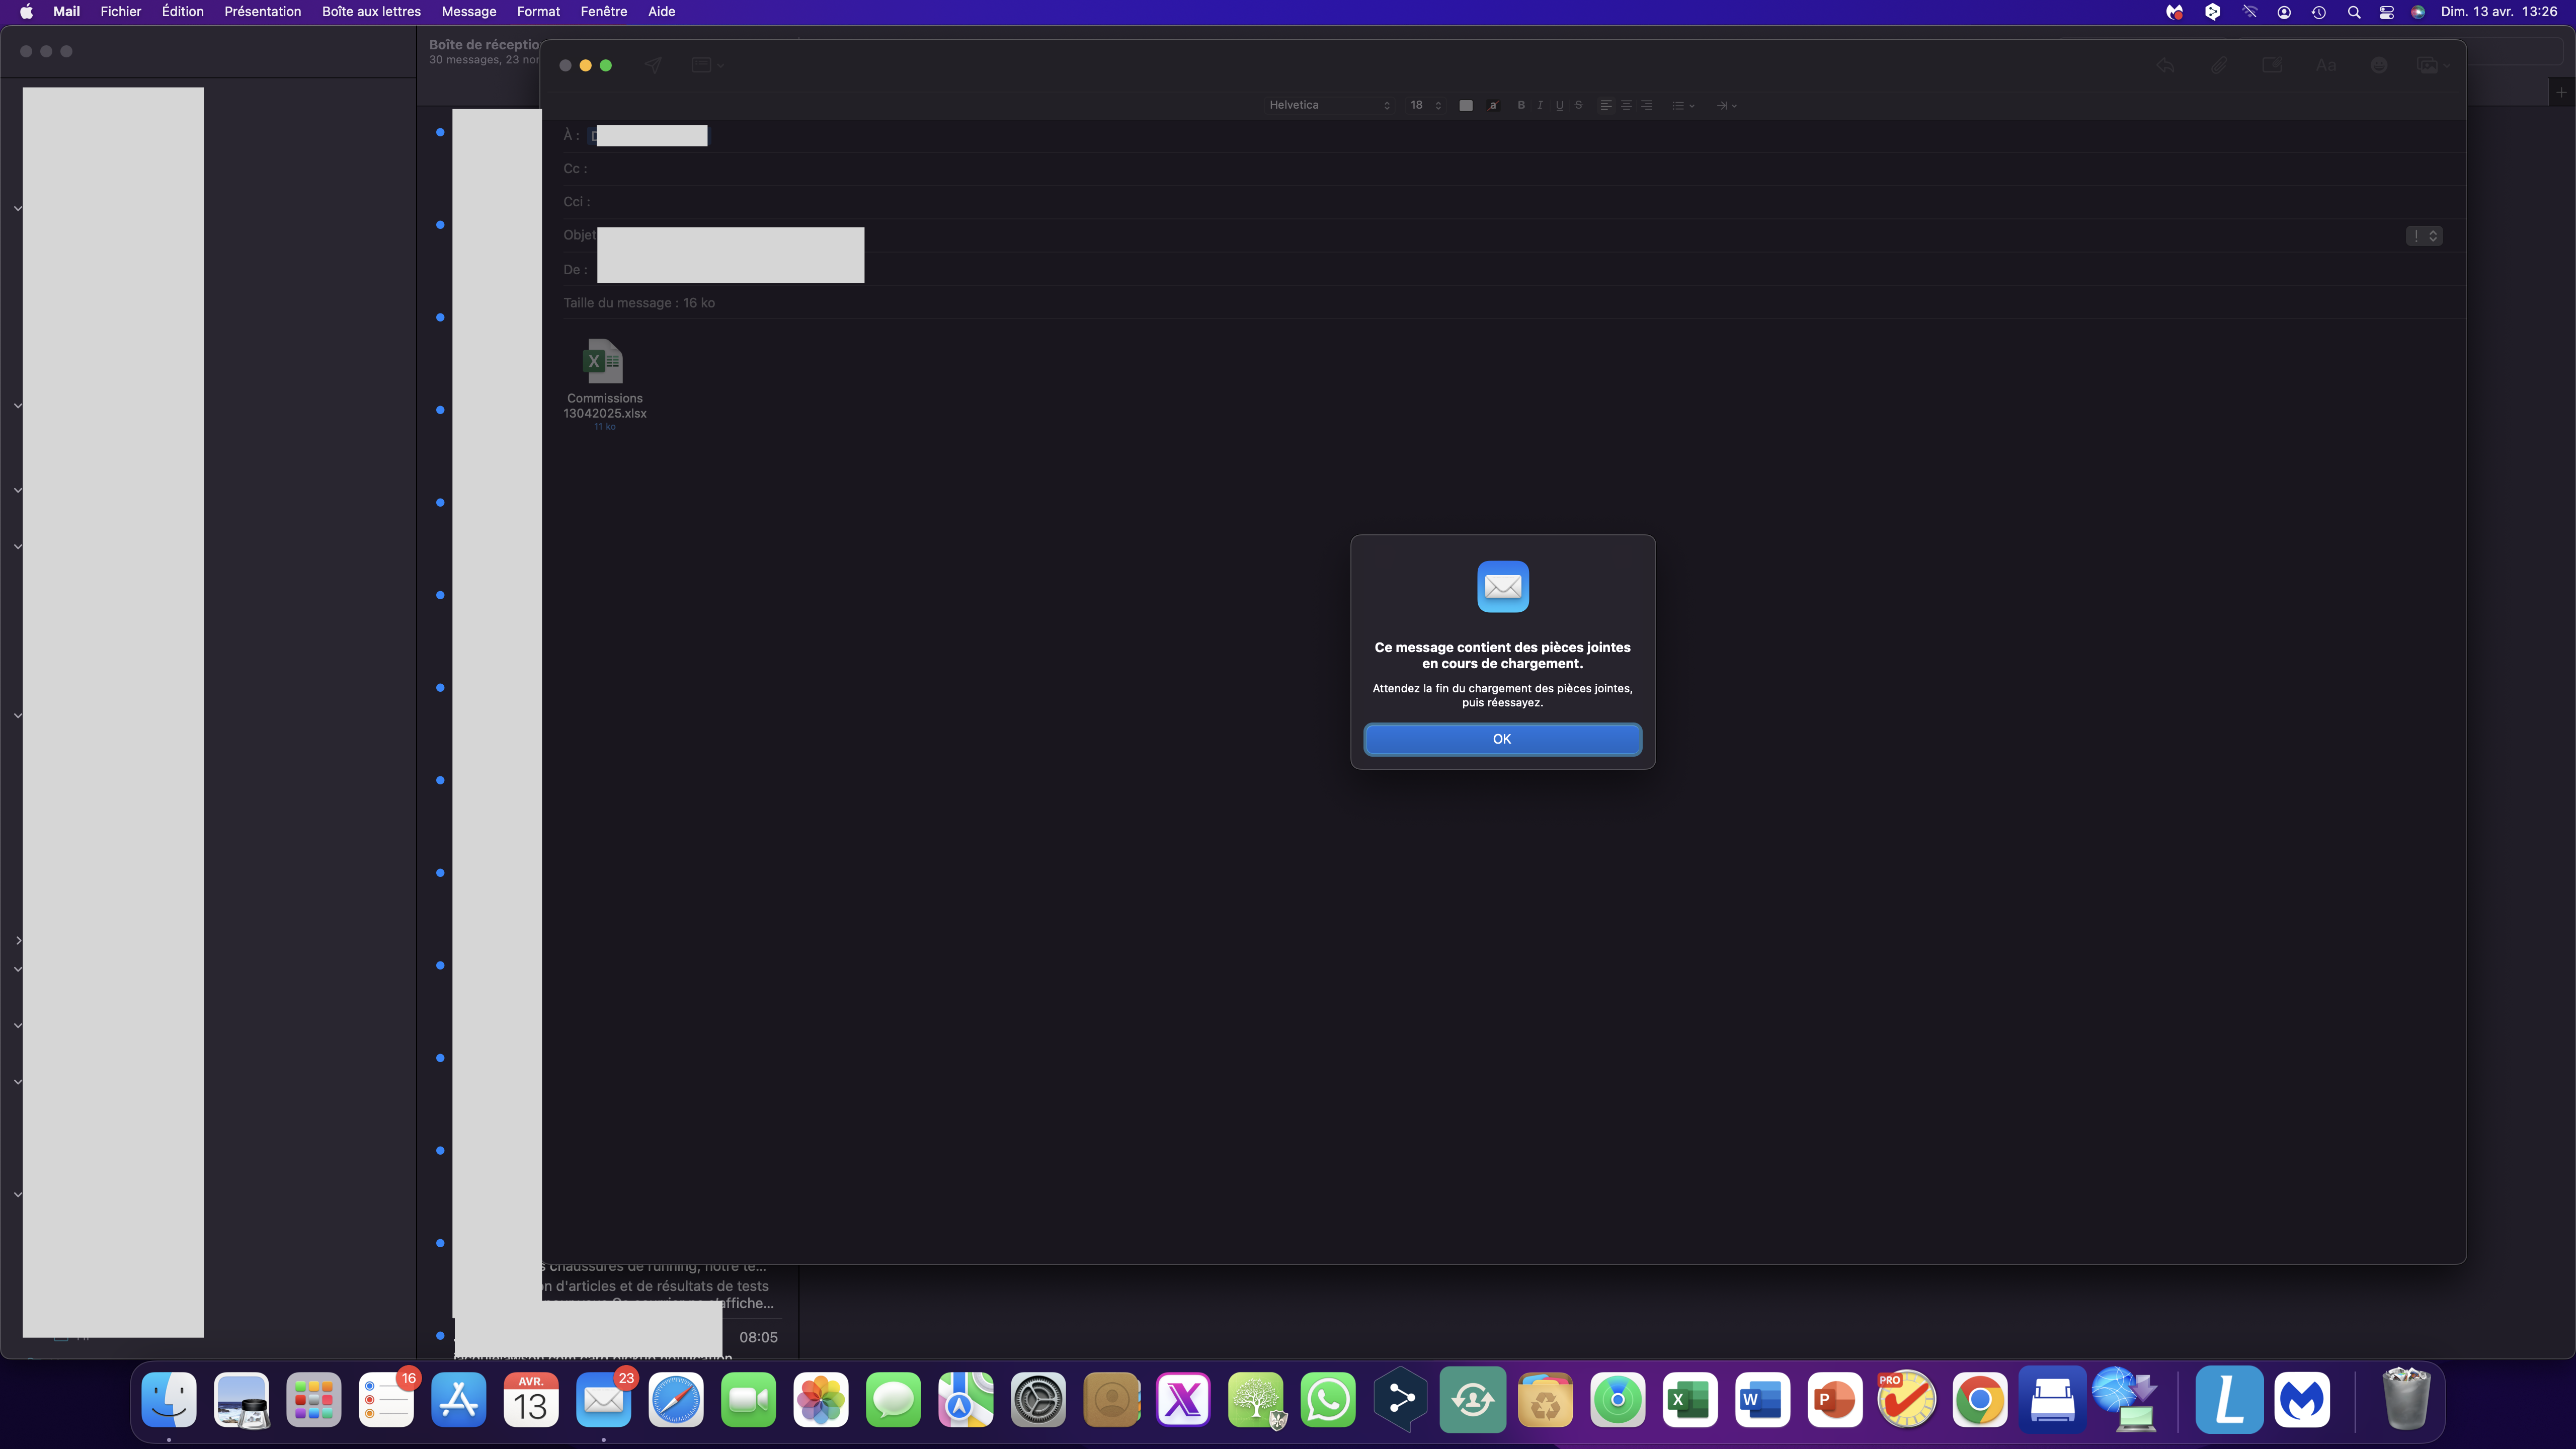The image size is (2576, 1449).
Task: Click the Aa format bar icon
Action: pos(2325,65)
